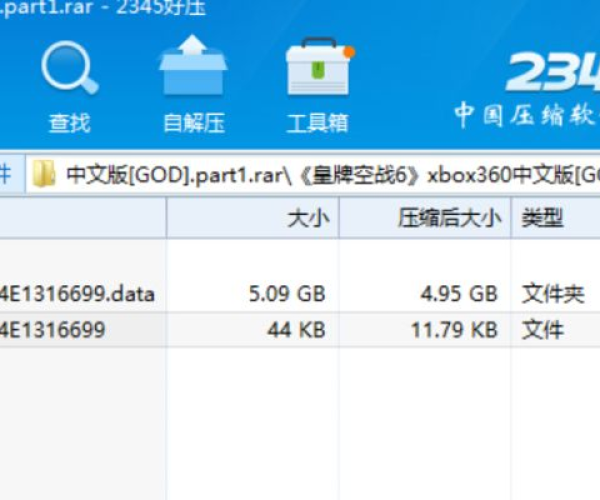Viewport: 600px width, 500px height.
Task: Click the folder icon in address bar
Action: (x=44, y=174)
